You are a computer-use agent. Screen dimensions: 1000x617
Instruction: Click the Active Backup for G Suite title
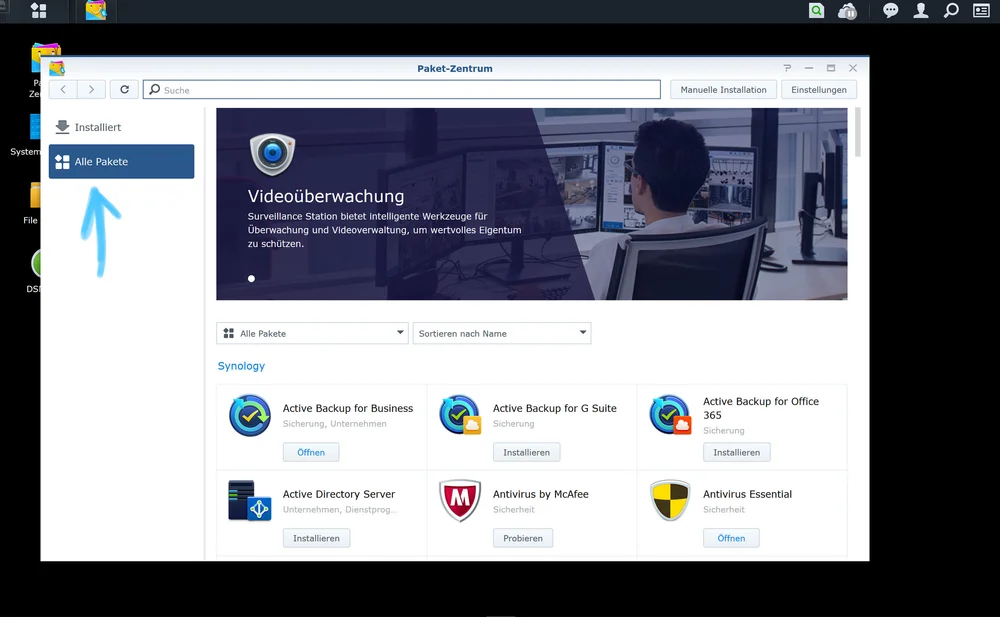pyautogui.click(x=554, y=408)
